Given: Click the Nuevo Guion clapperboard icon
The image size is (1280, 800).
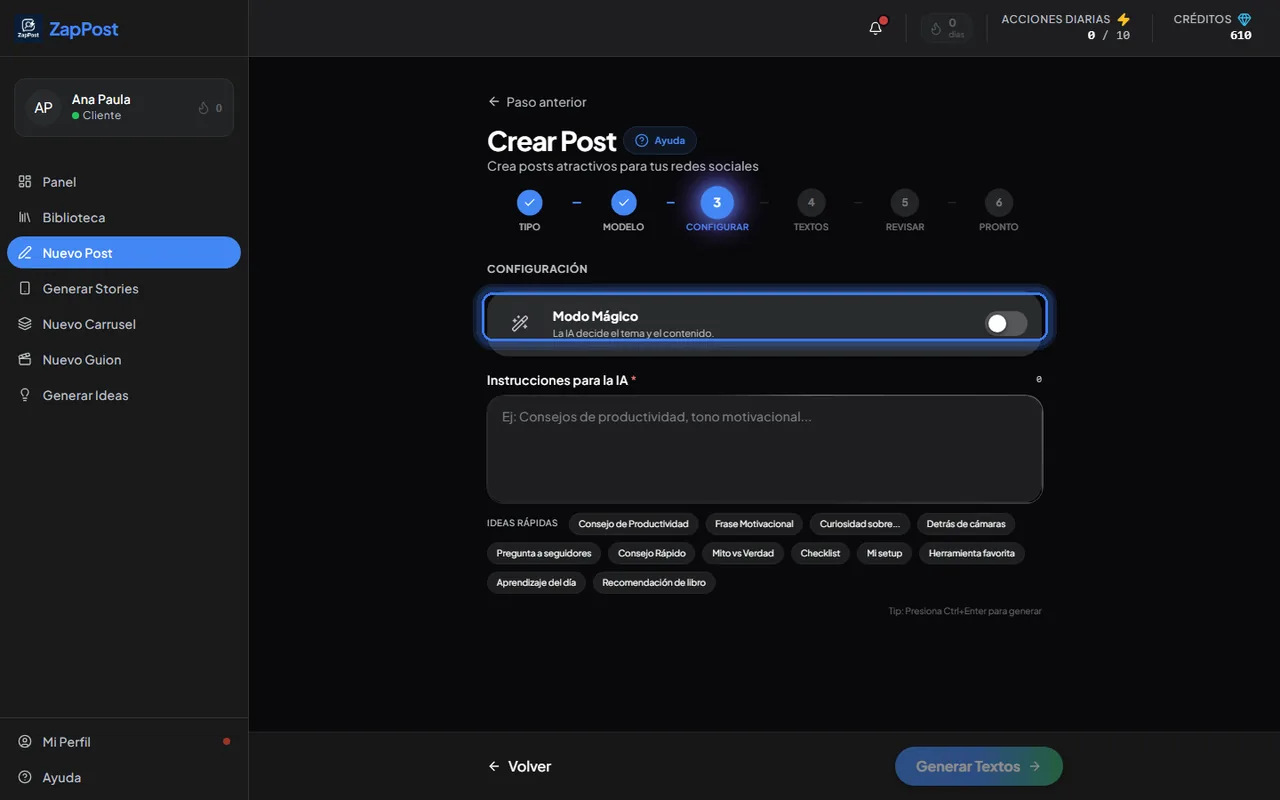Looking at the screenshot, I should tap(25, 359).
